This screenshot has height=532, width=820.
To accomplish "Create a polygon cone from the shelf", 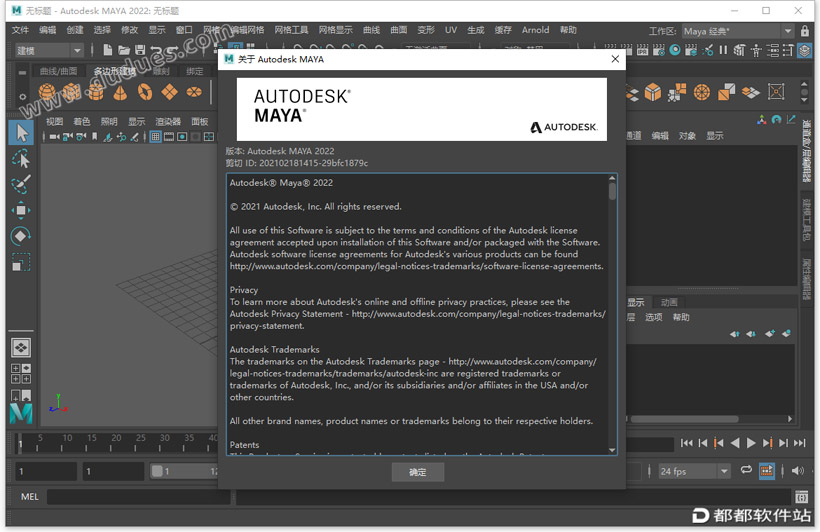I will coord(120,92).
